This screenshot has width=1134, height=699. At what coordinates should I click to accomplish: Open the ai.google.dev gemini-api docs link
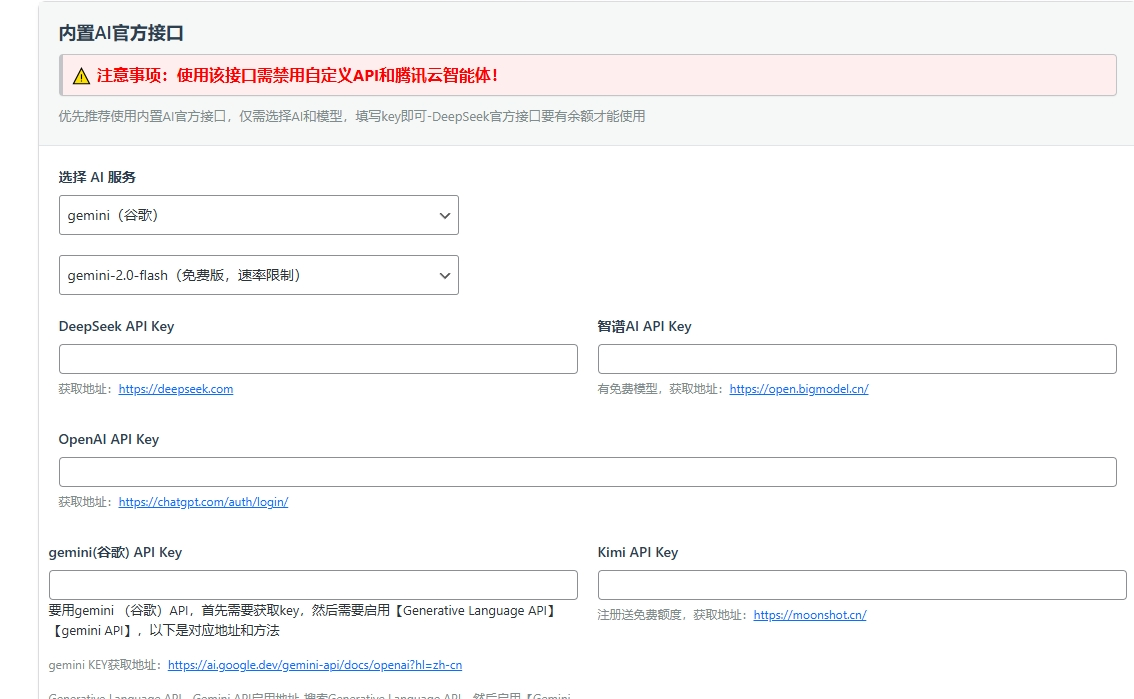[315, 665]
